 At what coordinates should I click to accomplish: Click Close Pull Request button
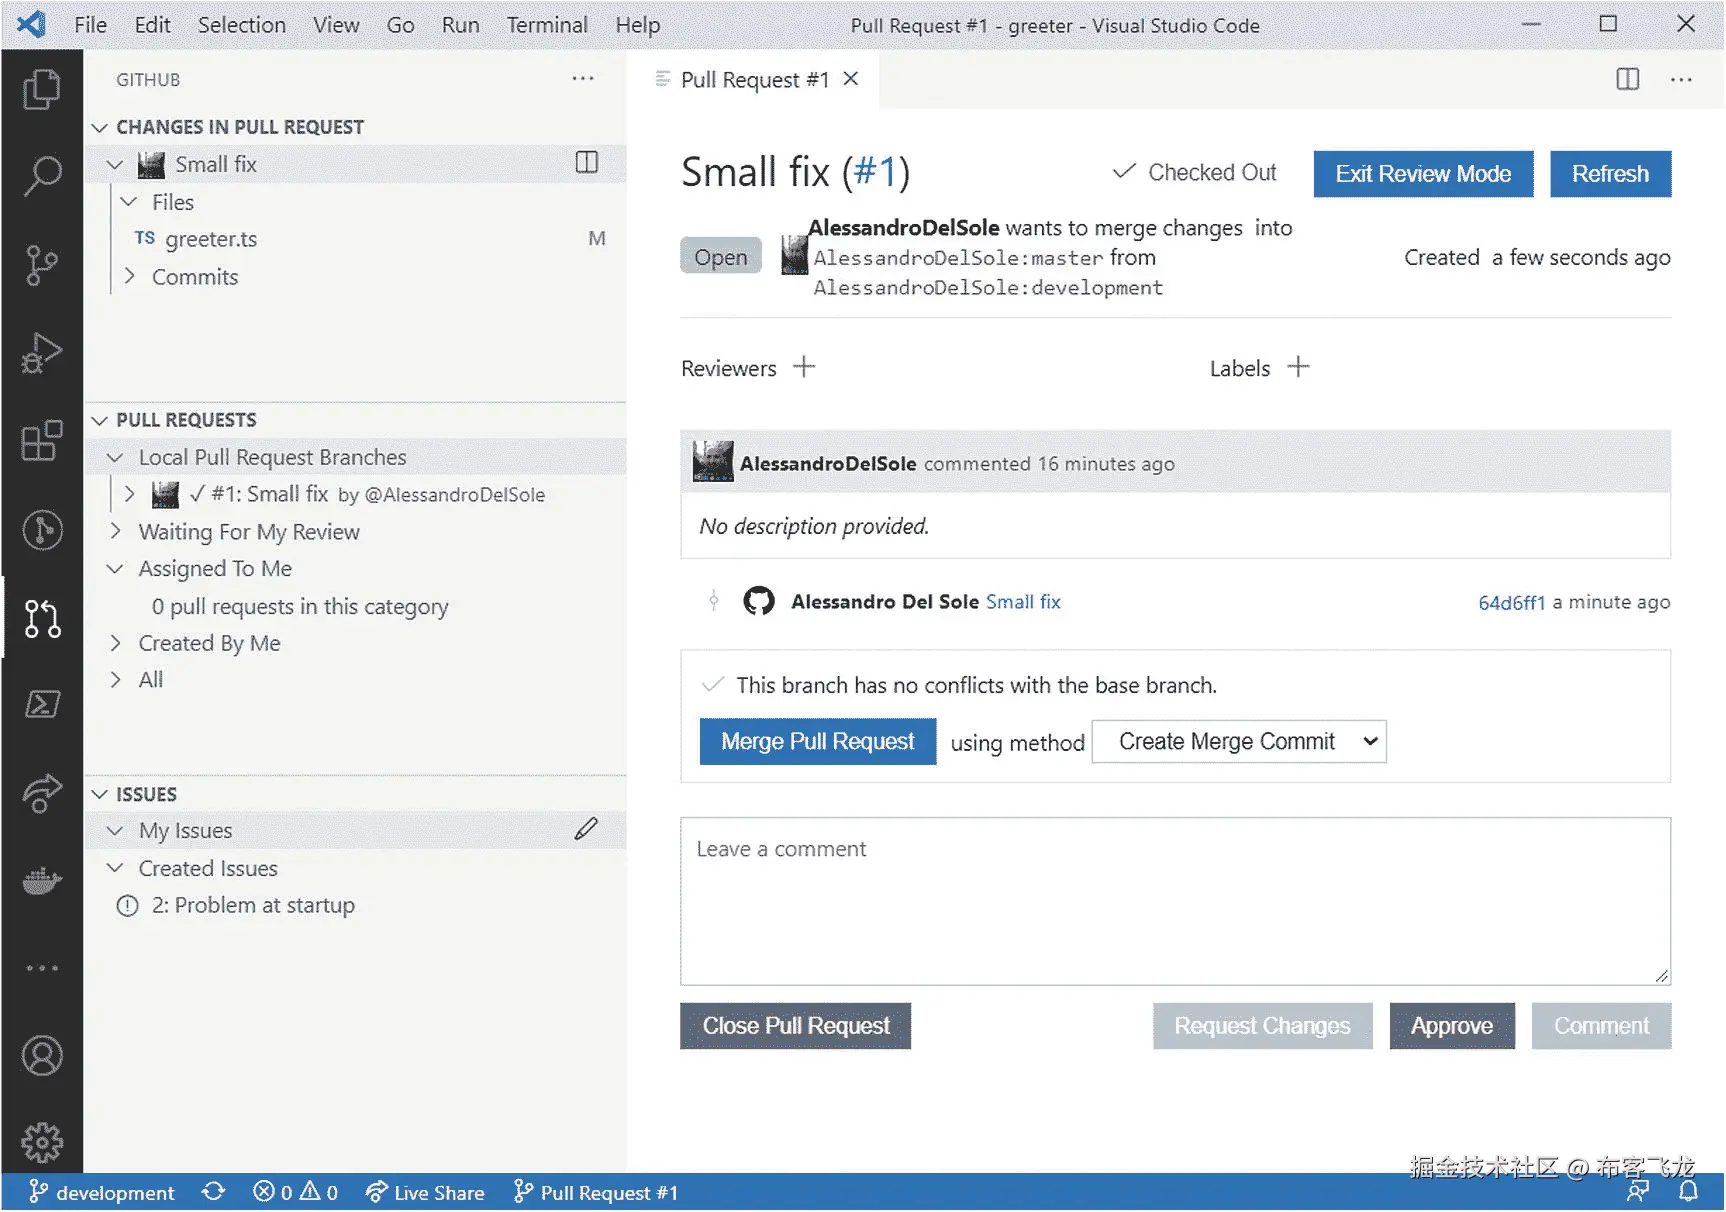point(796,1026)
